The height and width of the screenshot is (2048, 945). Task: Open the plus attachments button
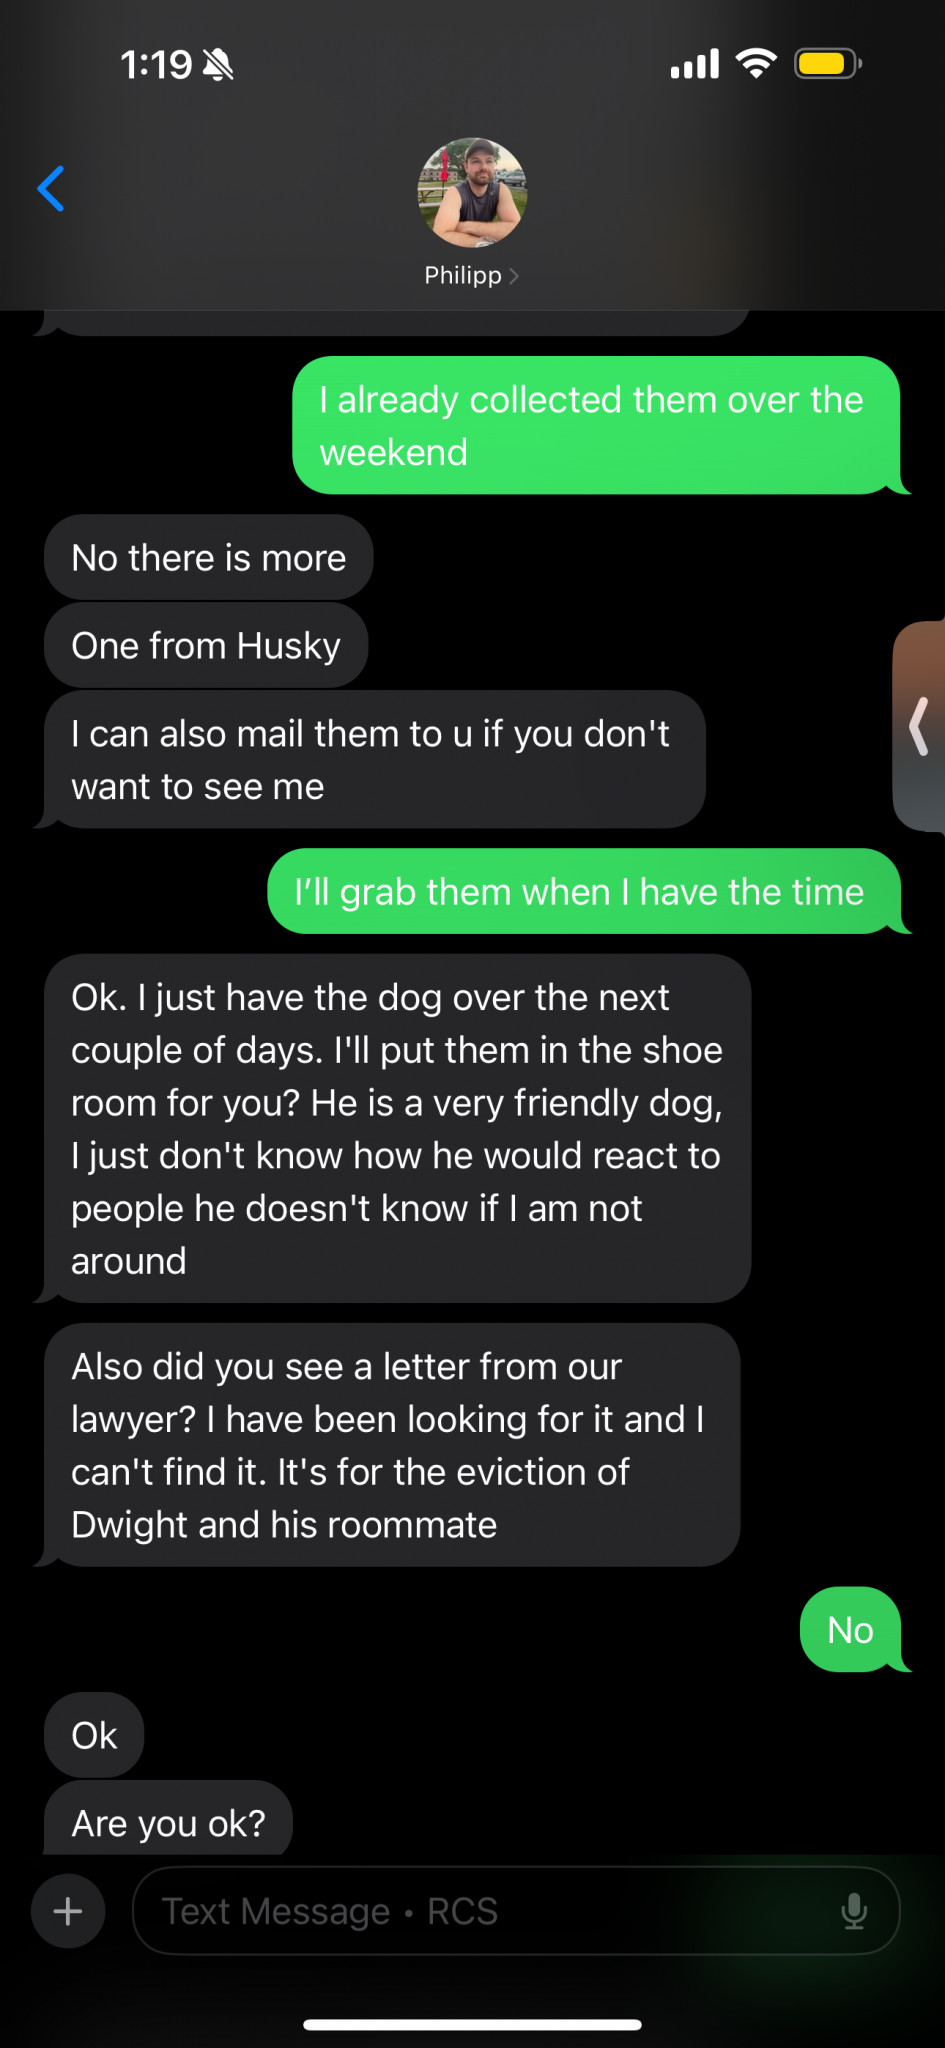pos(68,1911)
